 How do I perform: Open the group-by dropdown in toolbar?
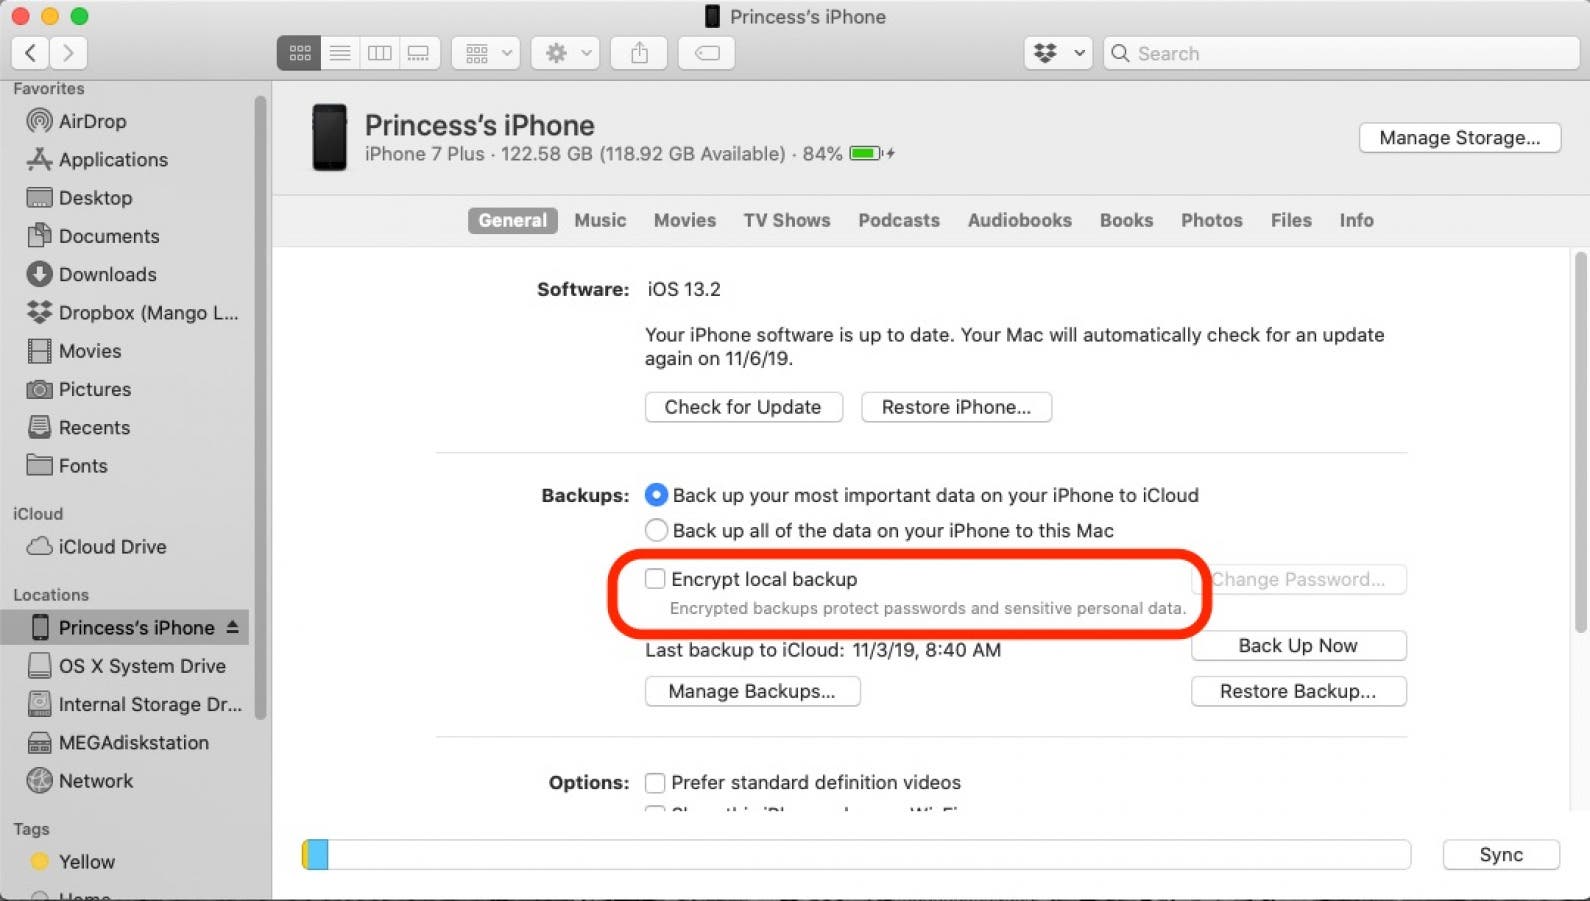[x=486, y=53]
